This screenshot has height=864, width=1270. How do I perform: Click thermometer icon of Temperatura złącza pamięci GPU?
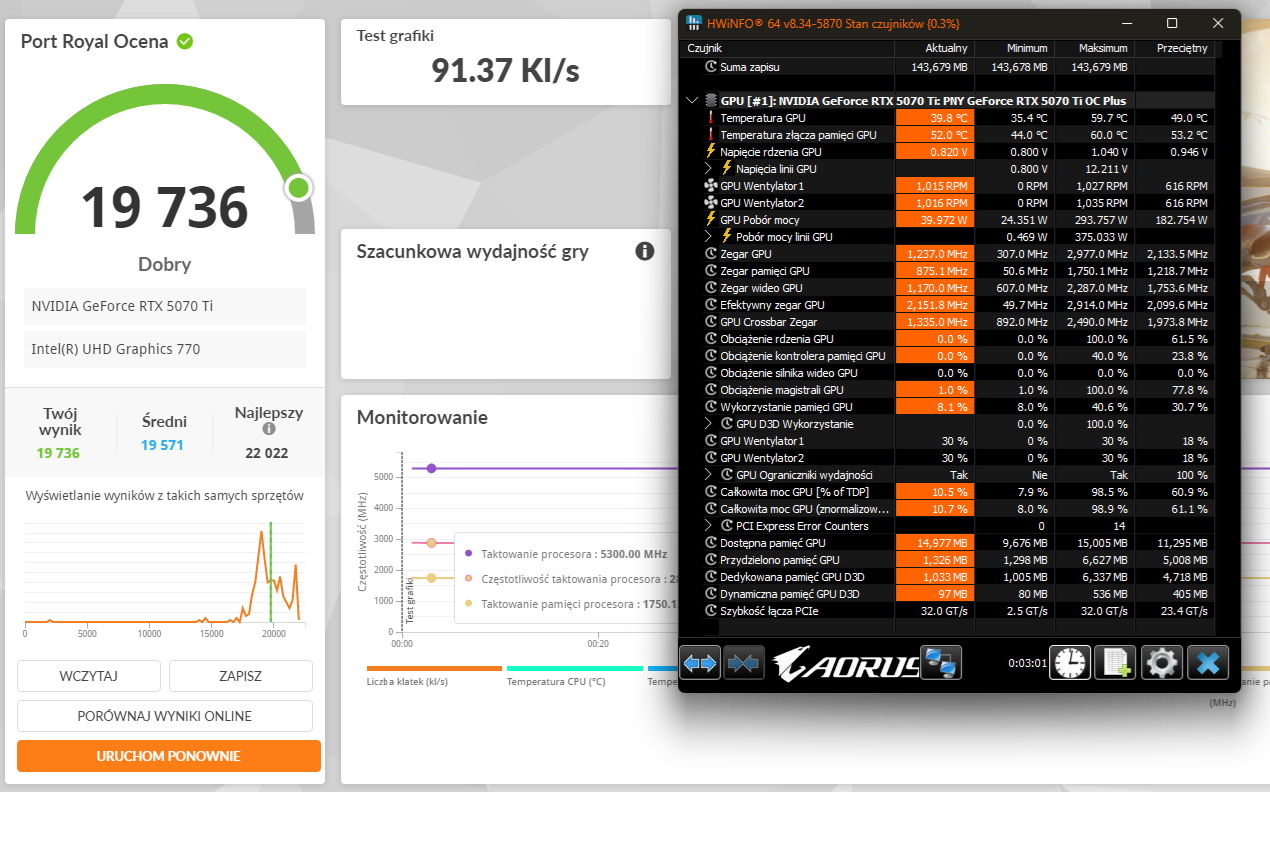pyautogui.click(x=711, y=135)
